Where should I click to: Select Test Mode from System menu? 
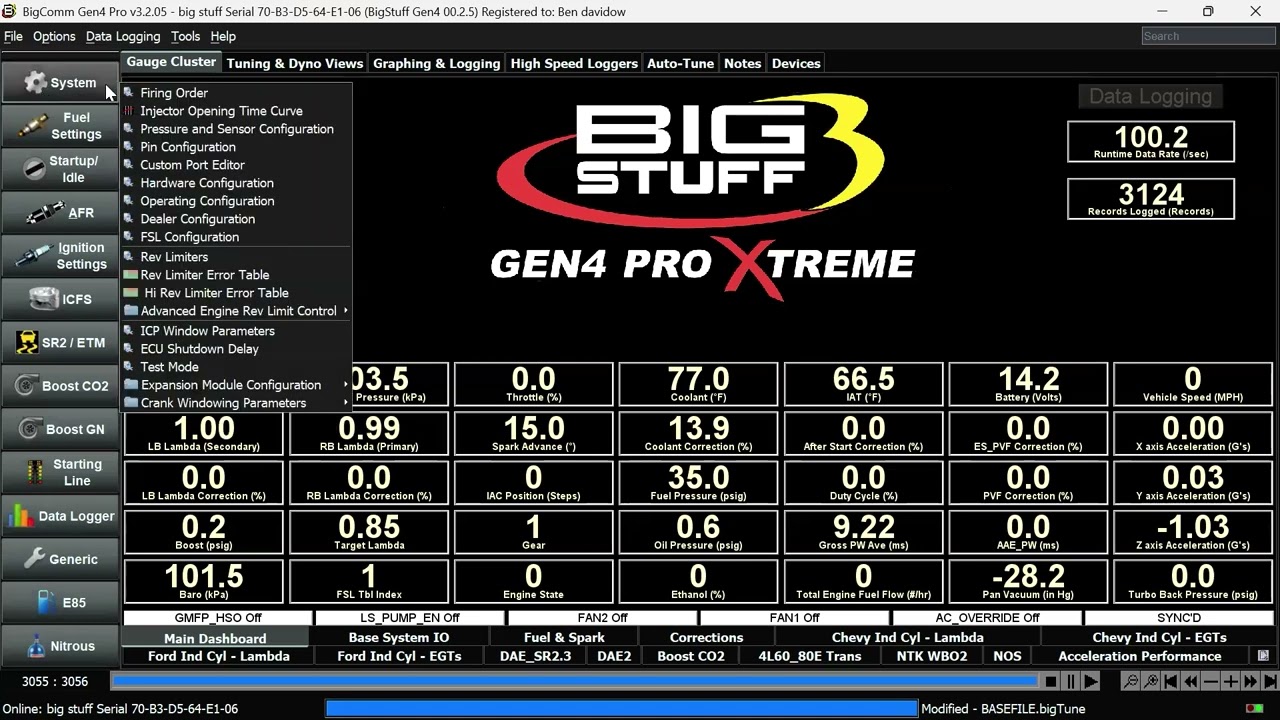click(x=236, y=367)
